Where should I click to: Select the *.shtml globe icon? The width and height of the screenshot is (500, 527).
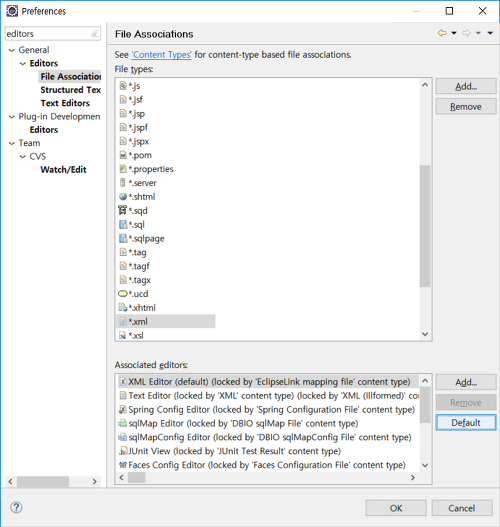[x=123, y=197]
